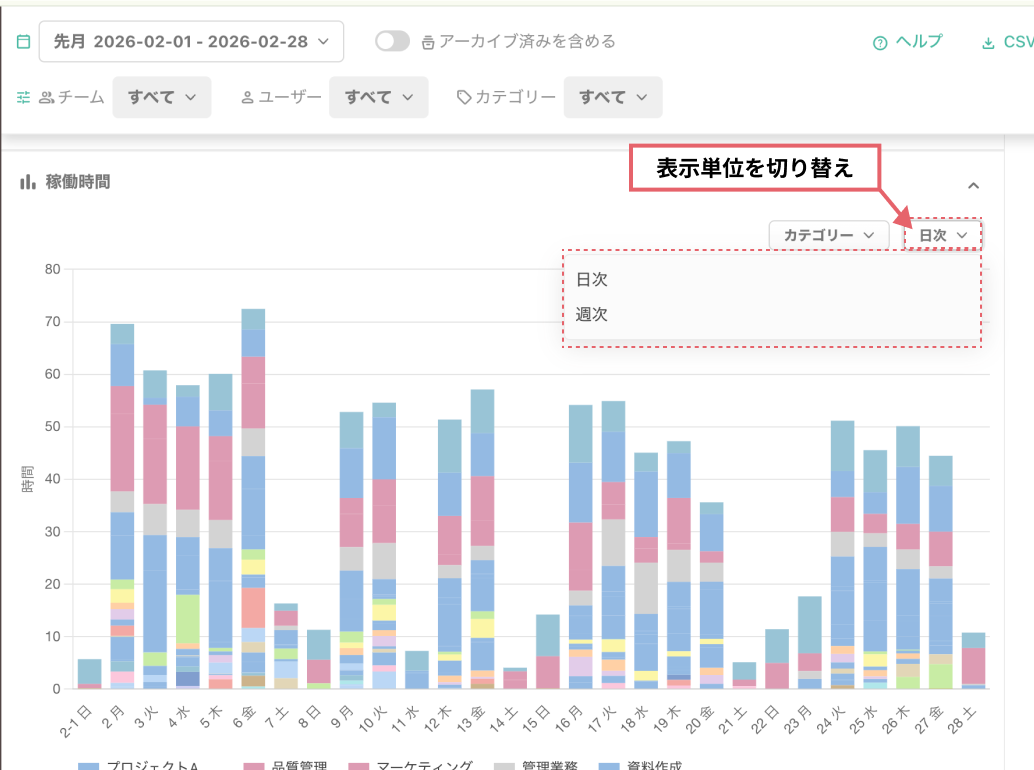Click the ヘルプ link
The width and height of the screenshot is (1034, 770).
coord(916,42)
